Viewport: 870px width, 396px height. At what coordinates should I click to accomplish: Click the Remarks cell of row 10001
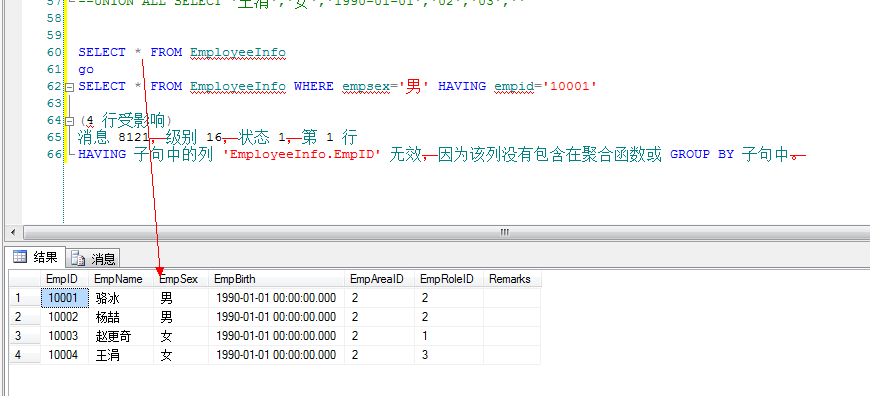click(x=512, y=298)
